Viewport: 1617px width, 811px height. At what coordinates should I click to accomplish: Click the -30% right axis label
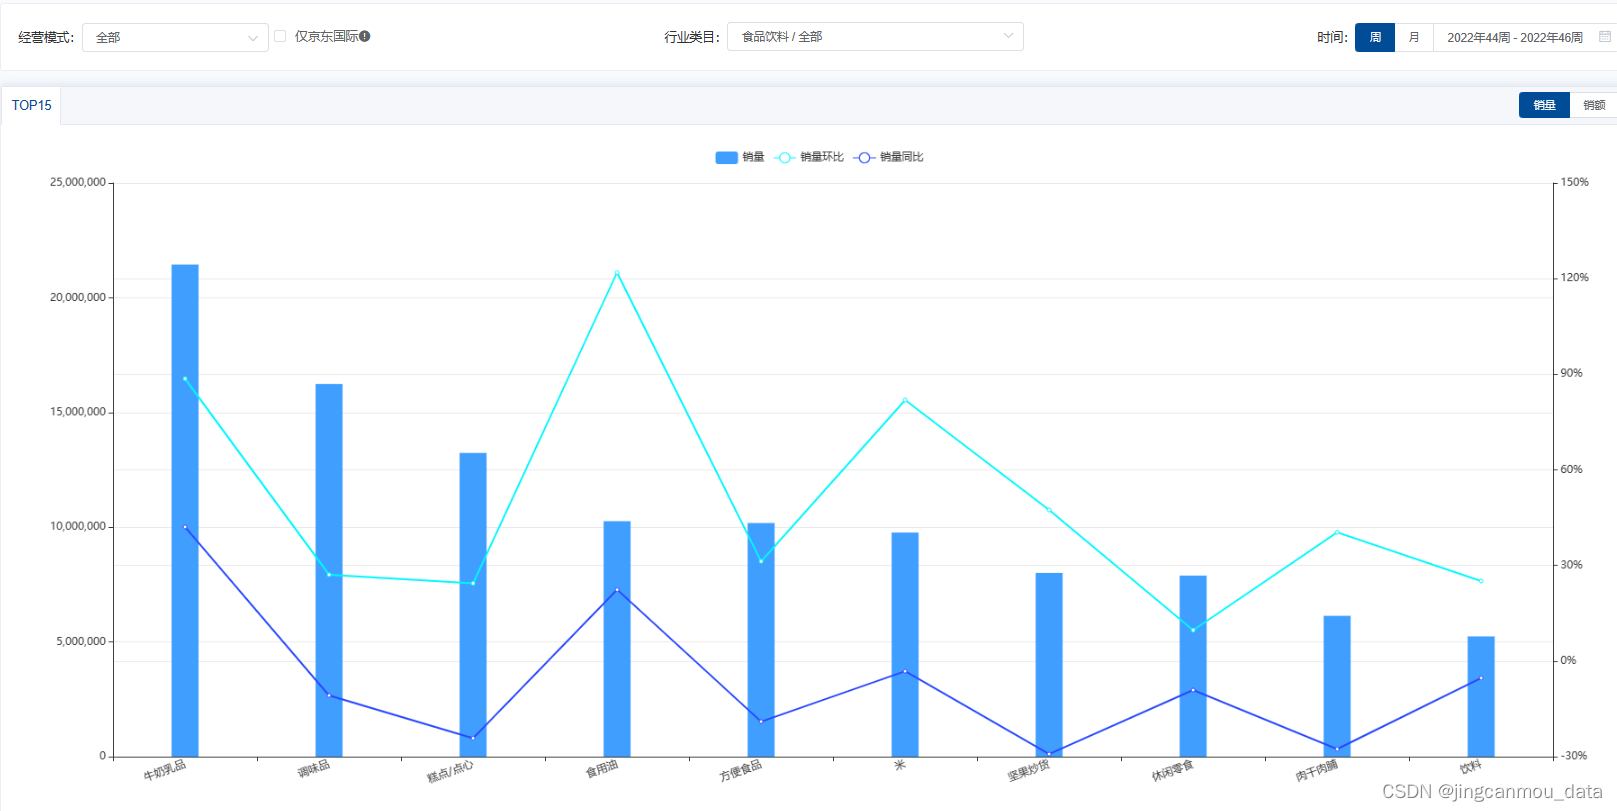(x=1574, y=755)
